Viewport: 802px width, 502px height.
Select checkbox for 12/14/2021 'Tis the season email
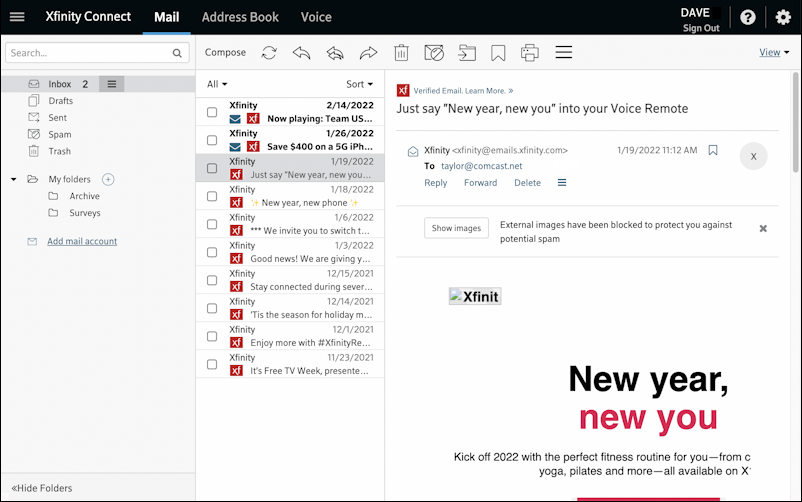click(x=212, y=308)
